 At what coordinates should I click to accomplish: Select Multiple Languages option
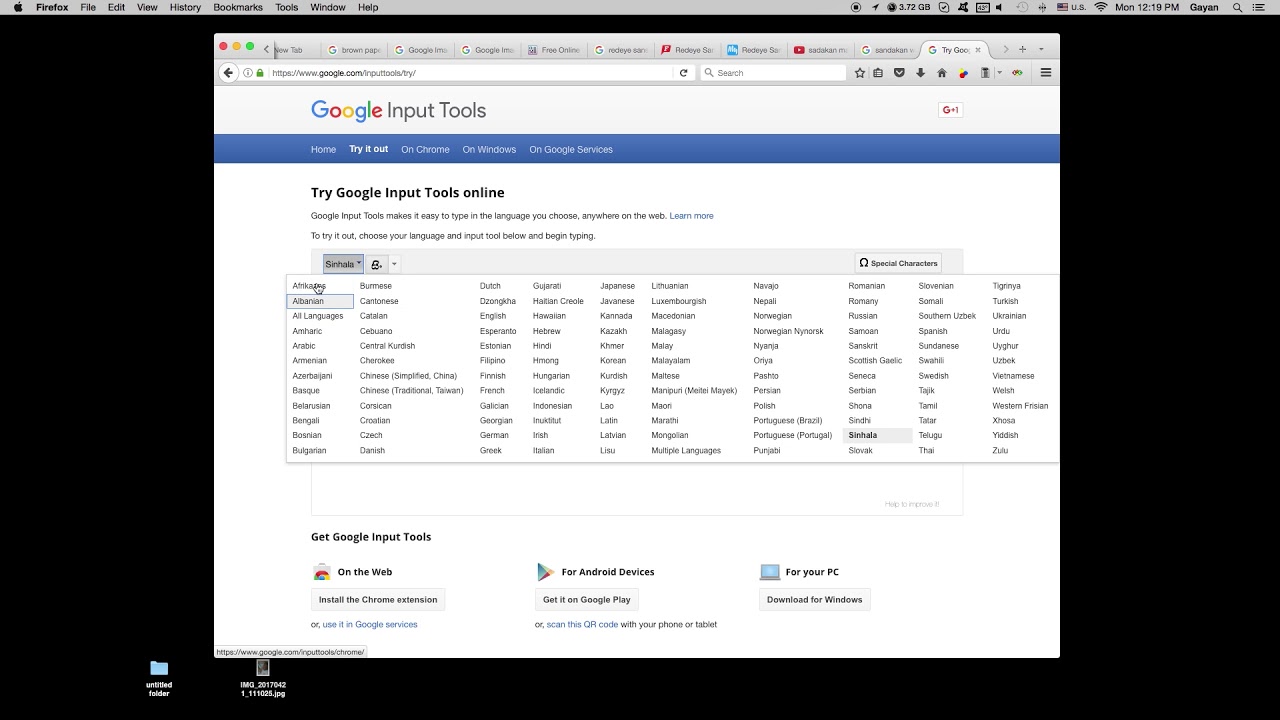pyautogui.click(x=686, y=451)
